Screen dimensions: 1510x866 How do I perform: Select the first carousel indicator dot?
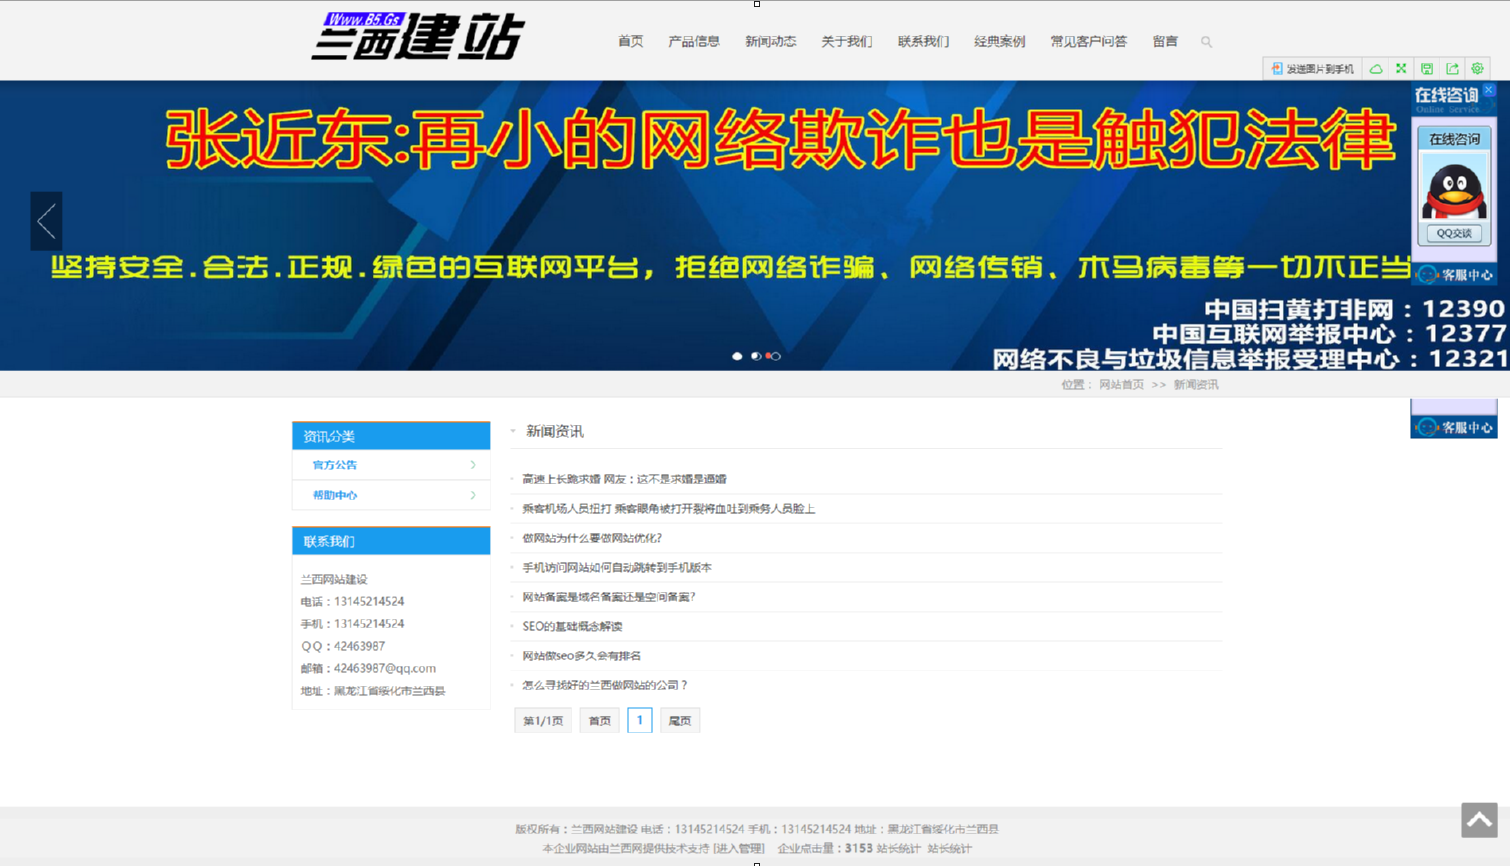coord(738,356)
